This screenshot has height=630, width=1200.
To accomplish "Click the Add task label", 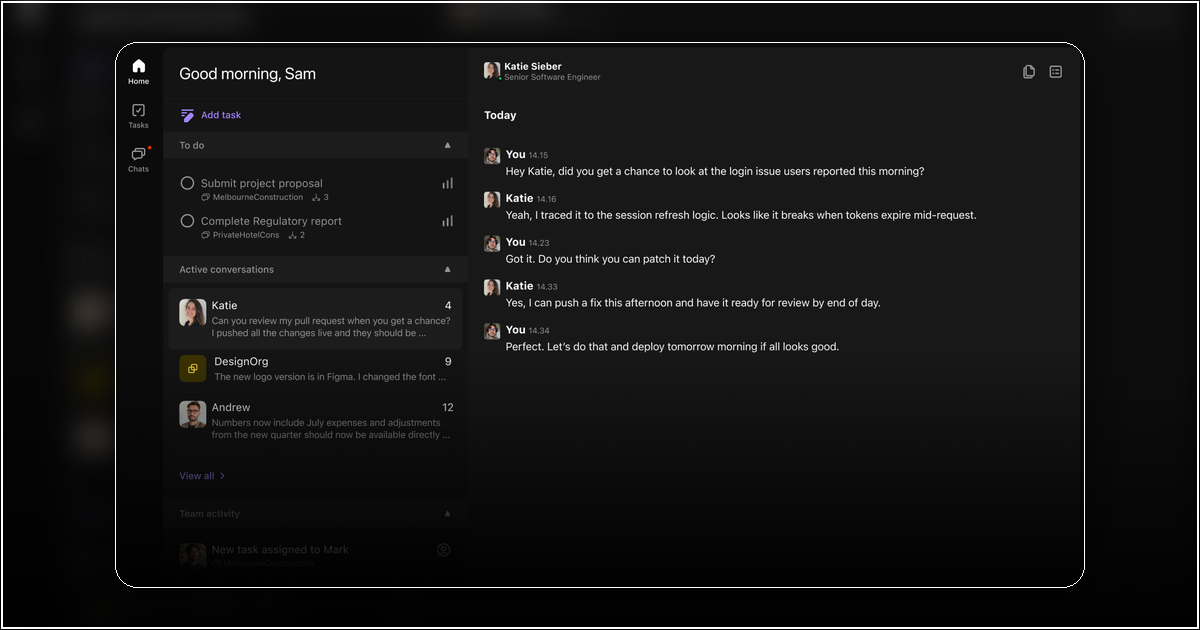I will point(221,115).
